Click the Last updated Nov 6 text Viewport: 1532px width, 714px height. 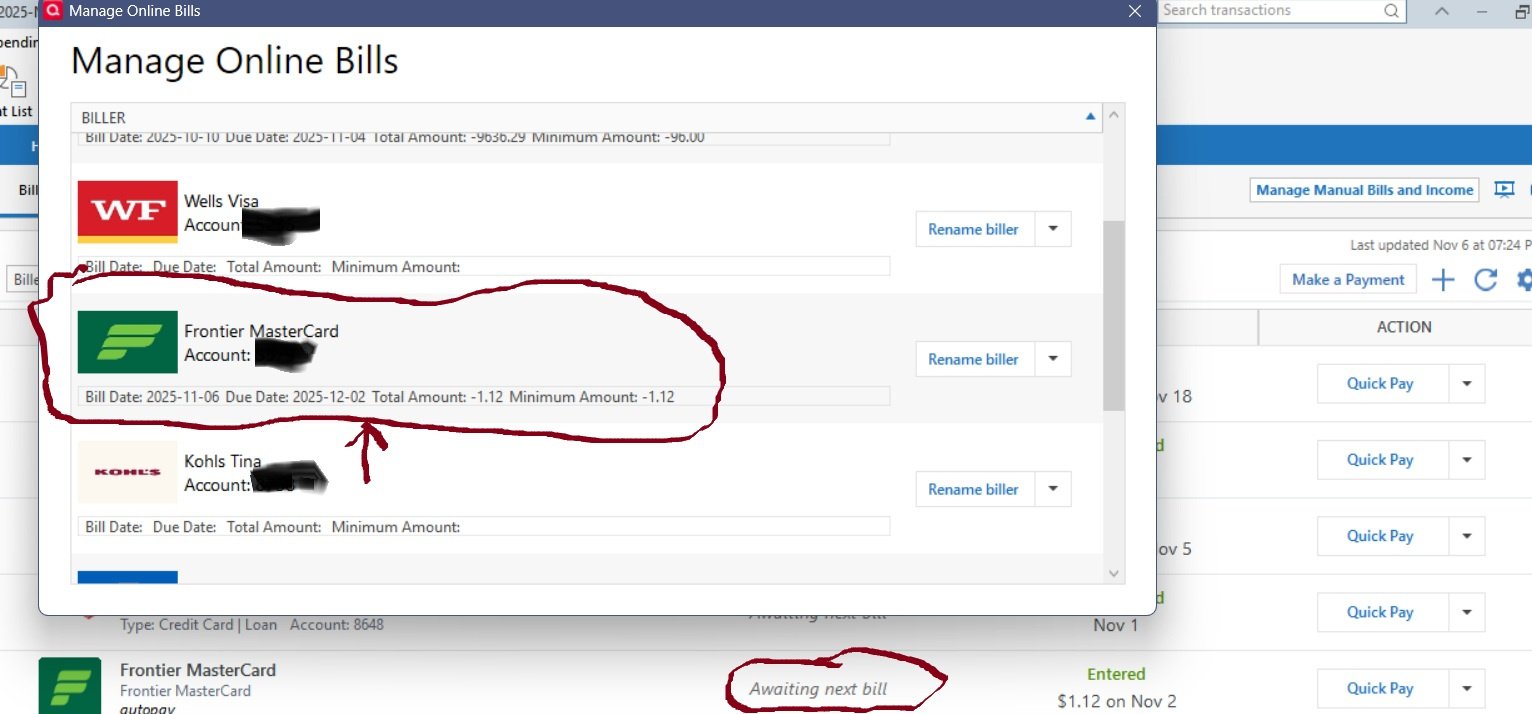[x=1440, y=245]
